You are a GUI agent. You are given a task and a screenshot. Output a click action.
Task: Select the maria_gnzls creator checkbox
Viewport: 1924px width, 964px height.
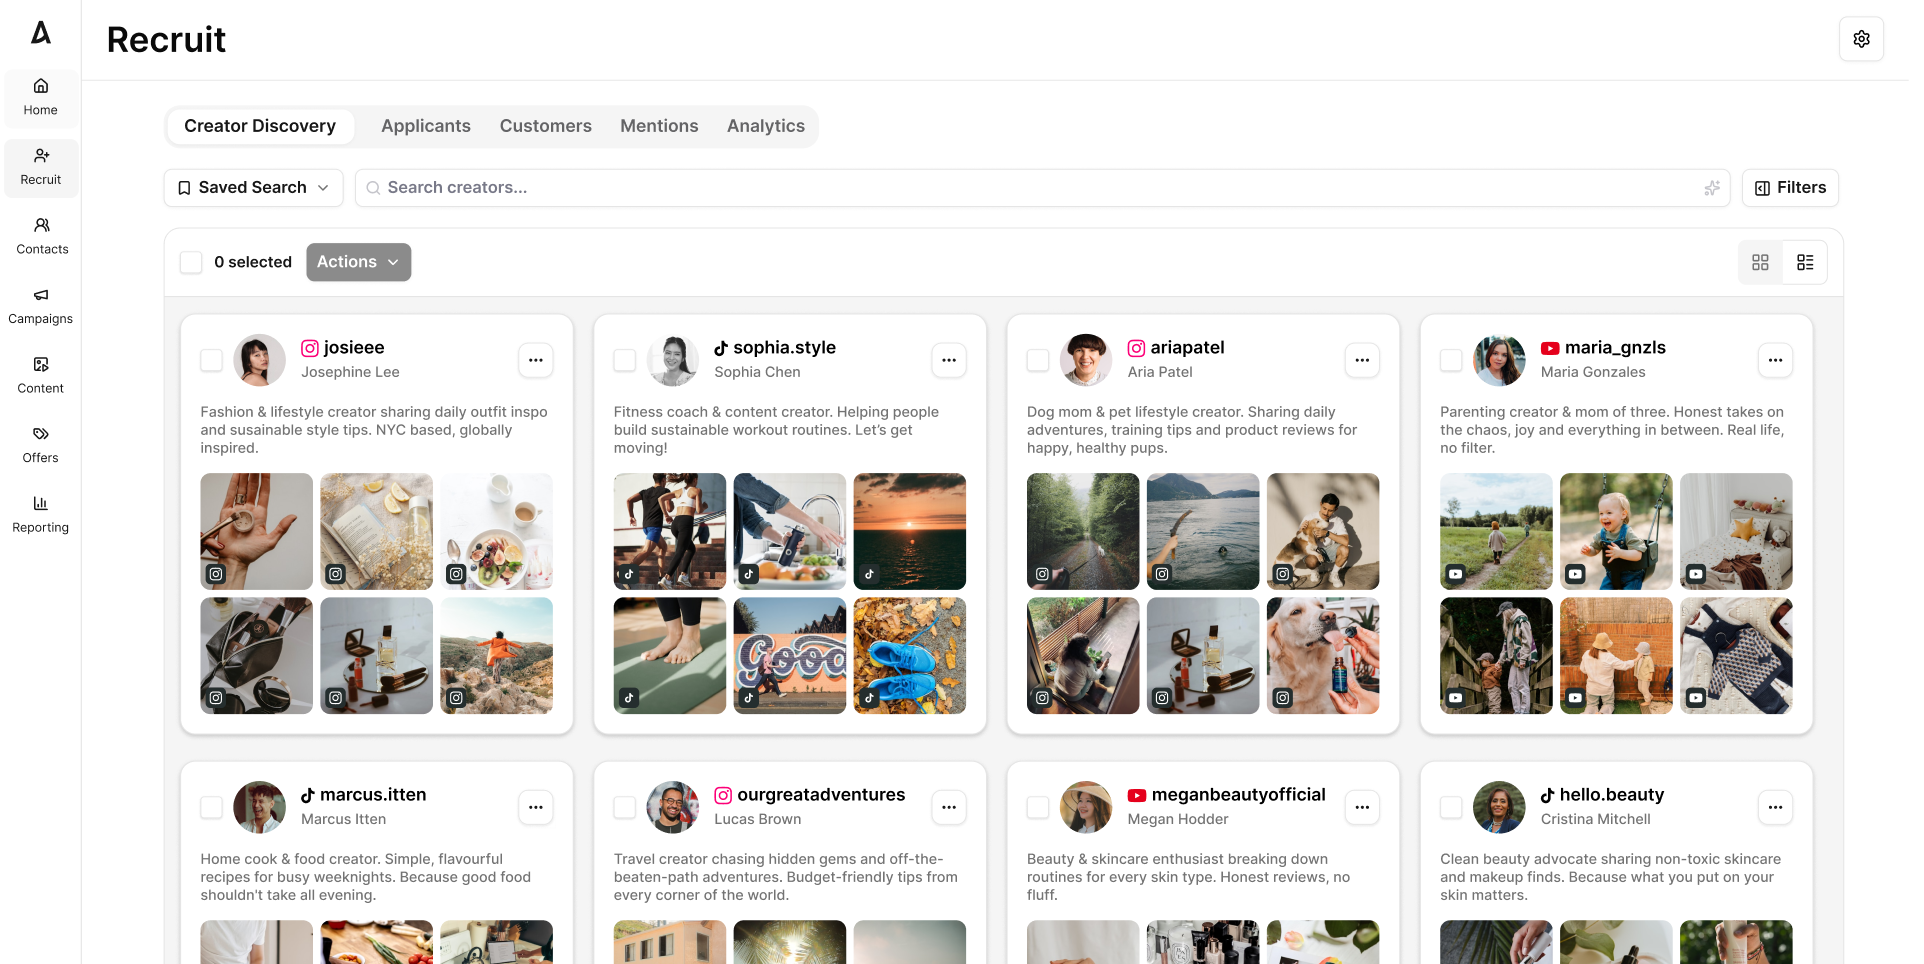1451,360
